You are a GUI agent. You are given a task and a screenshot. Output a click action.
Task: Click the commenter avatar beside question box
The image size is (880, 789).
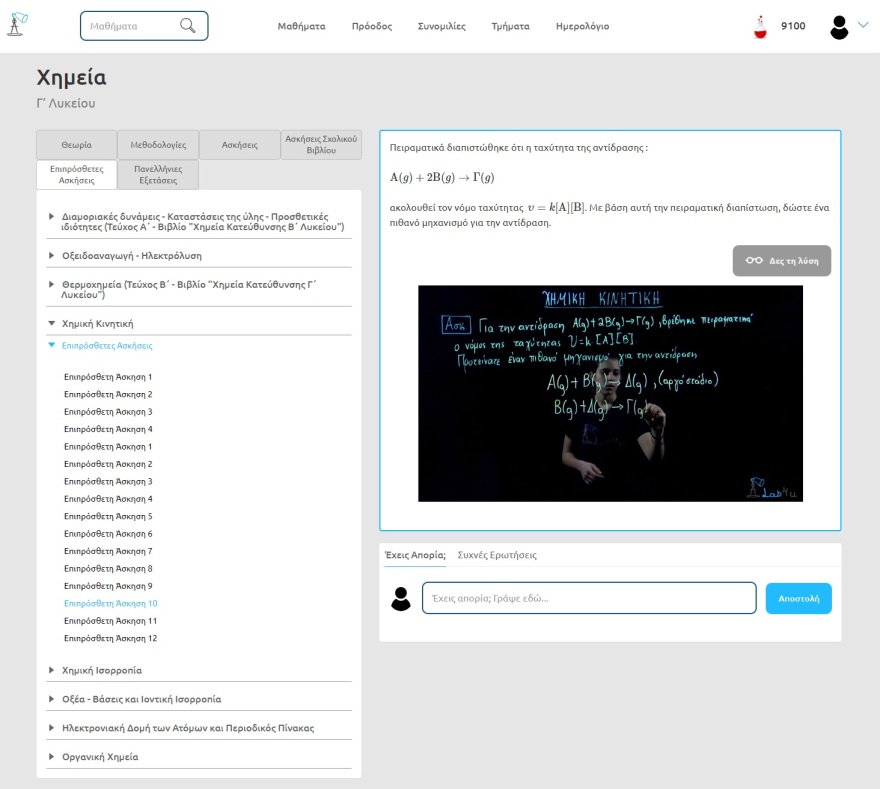pyautogui.click(x=401, y=598)
